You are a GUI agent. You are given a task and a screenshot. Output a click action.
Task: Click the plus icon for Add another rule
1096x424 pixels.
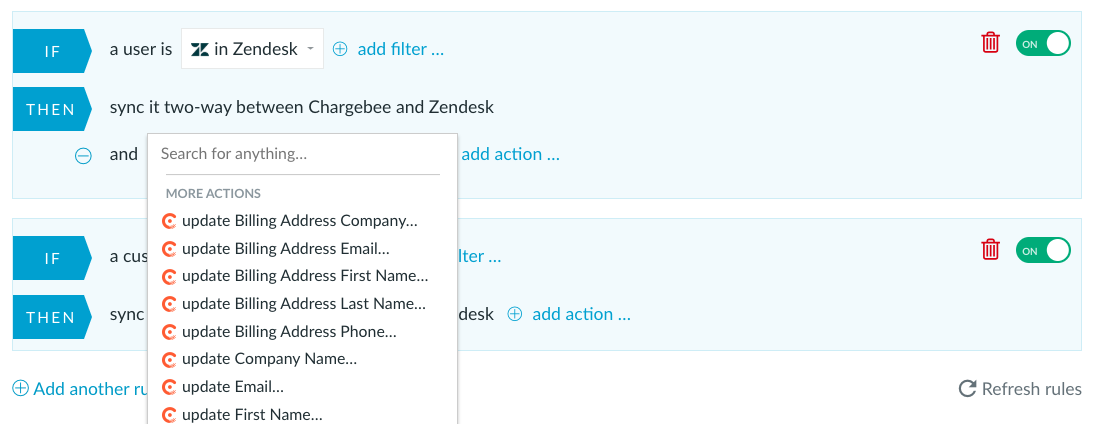21,388
